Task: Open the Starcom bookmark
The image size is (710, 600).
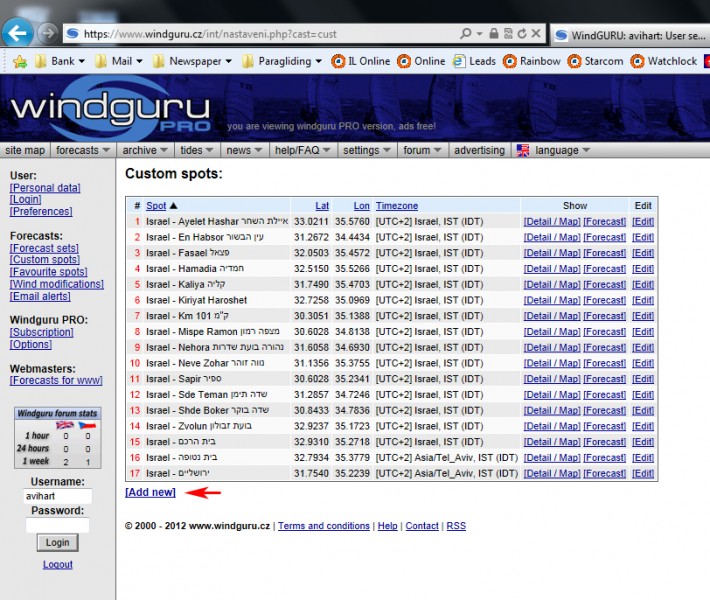Action: pos(595,61)
